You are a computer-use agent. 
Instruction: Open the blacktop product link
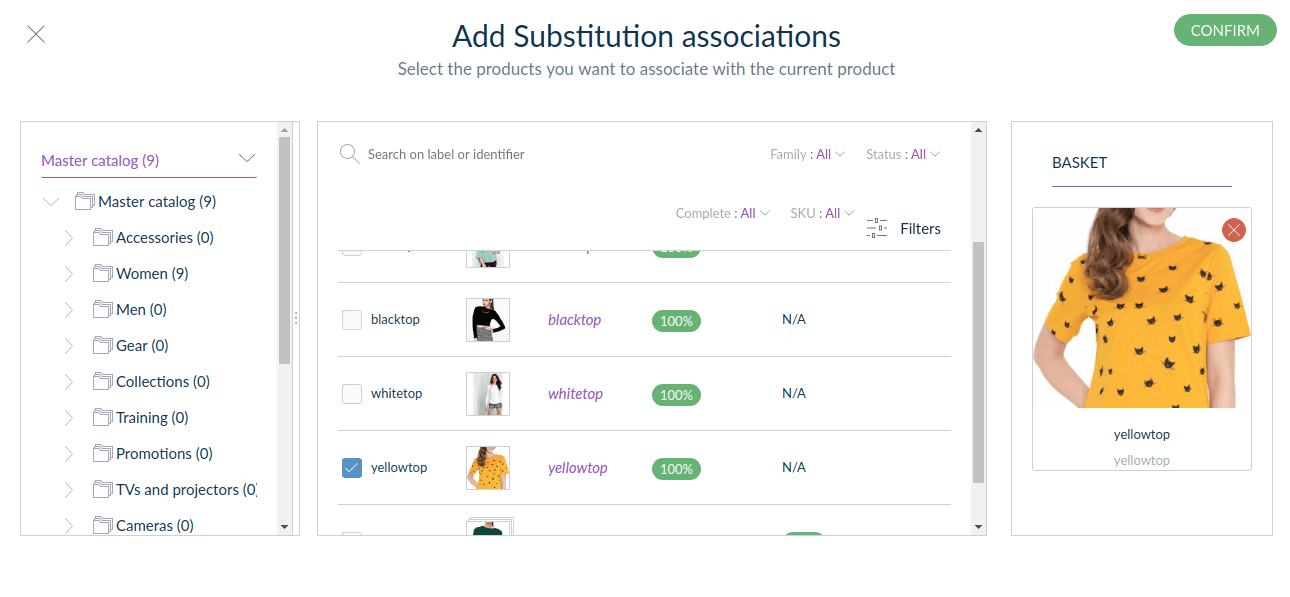click(574, 320)
